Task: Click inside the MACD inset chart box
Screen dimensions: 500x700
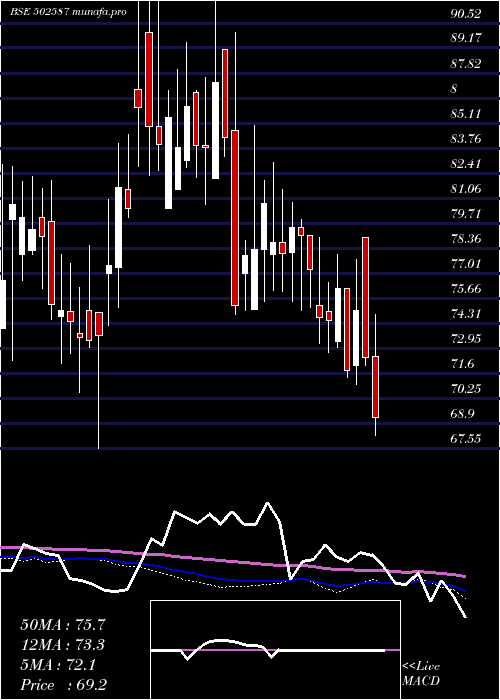Action: tap(275, 650)
